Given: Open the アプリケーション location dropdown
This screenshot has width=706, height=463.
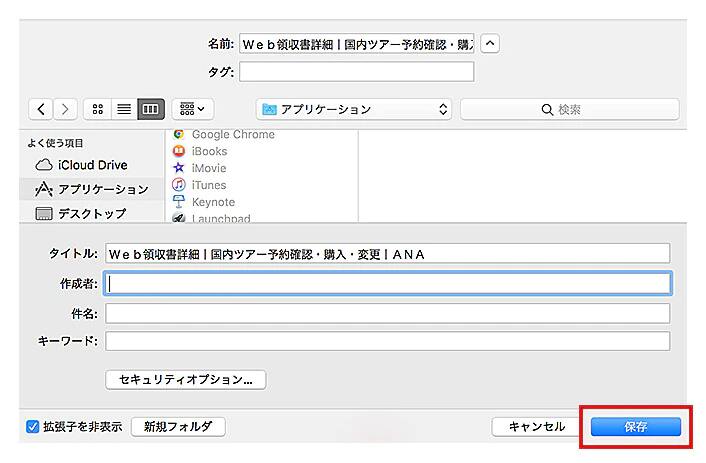Looking at the screenshot, I should coord(354,109).
